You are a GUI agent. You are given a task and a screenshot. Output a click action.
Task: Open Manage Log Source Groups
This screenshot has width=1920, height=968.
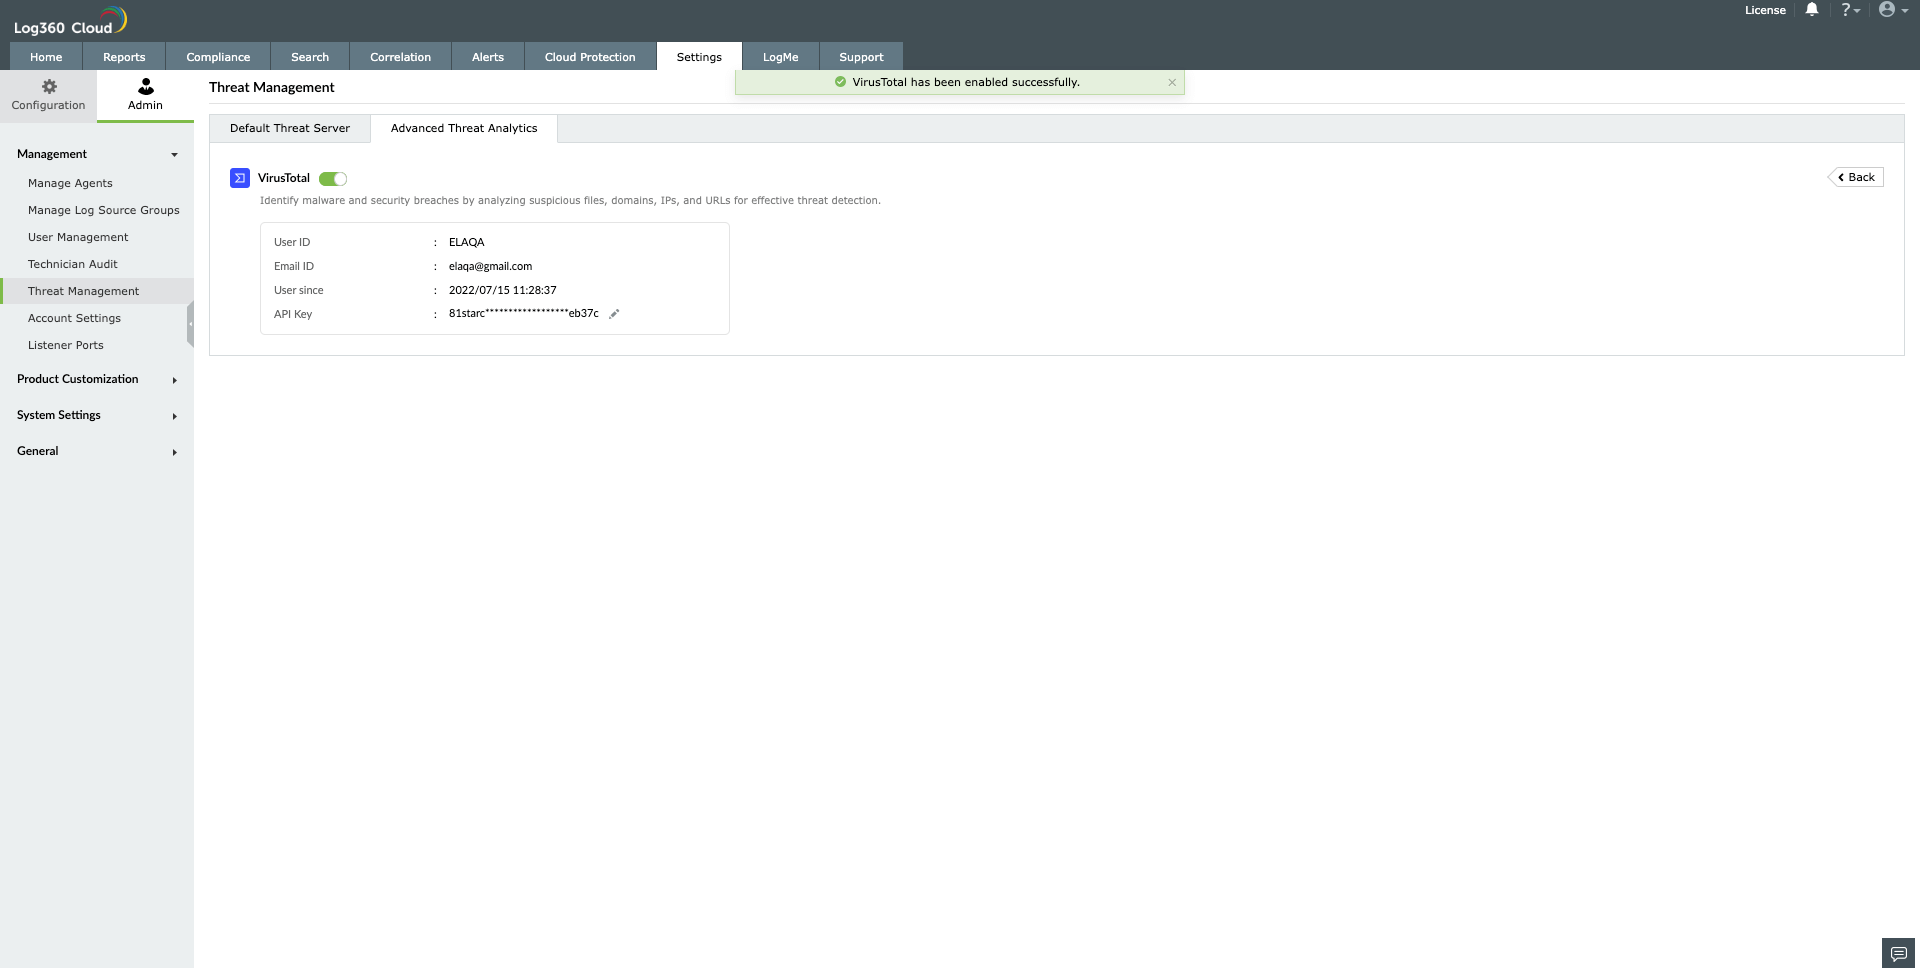point(104,210)
